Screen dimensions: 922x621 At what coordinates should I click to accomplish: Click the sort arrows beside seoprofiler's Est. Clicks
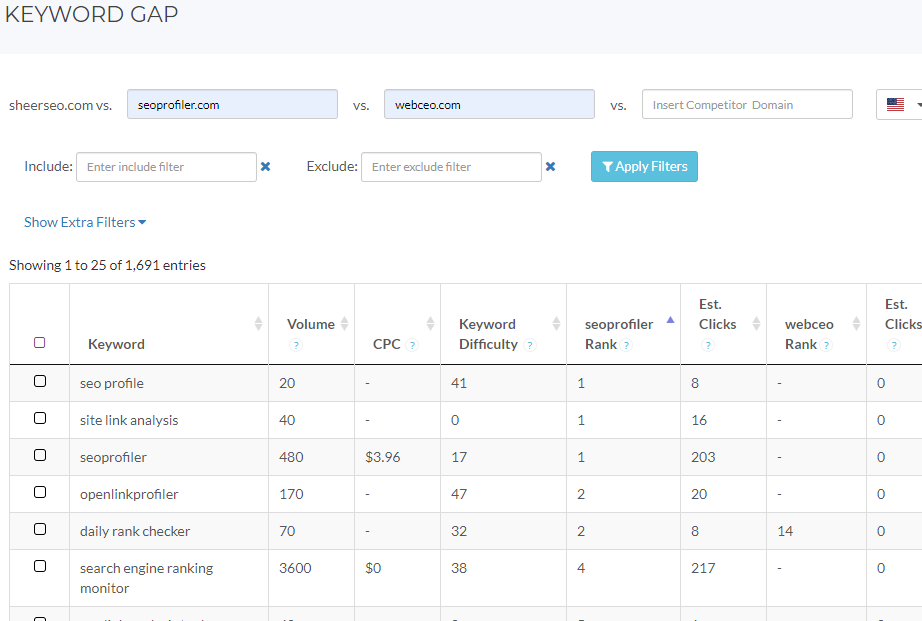click(757, 323)
